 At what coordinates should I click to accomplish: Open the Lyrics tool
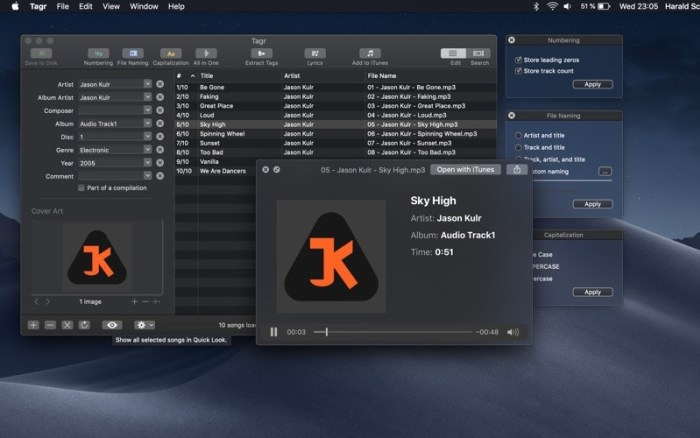click(x=315, y=53)
